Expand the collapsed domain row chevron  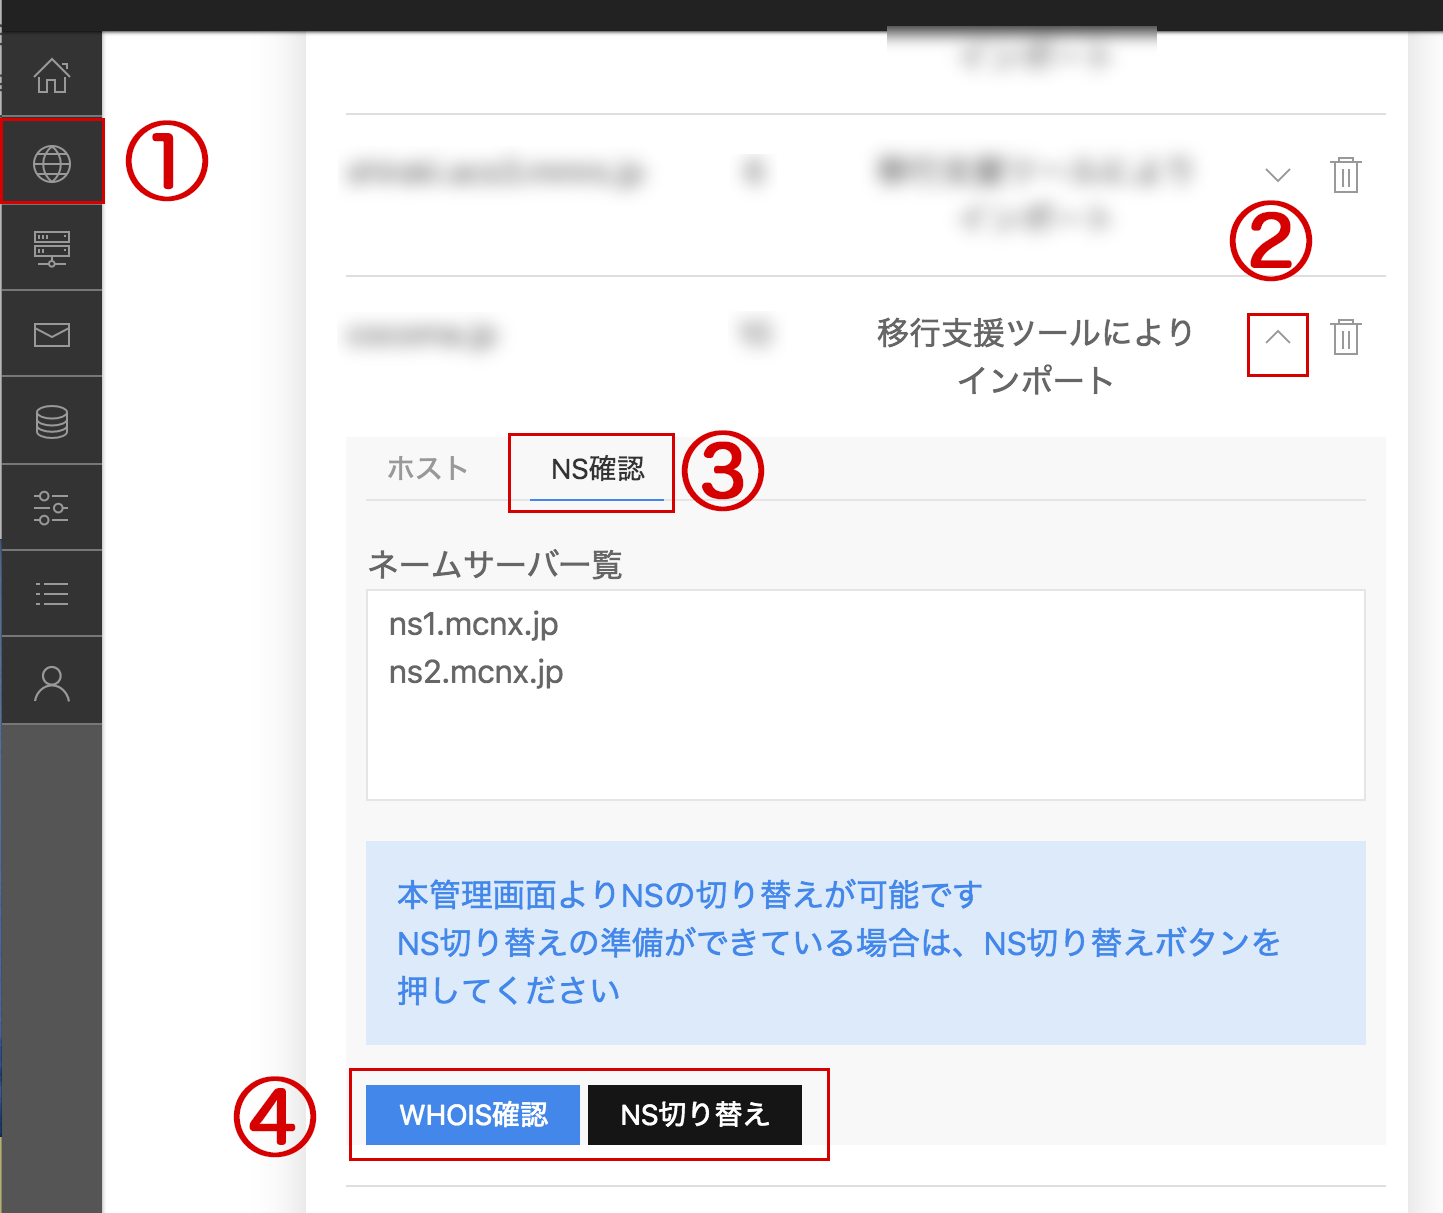1278,175
